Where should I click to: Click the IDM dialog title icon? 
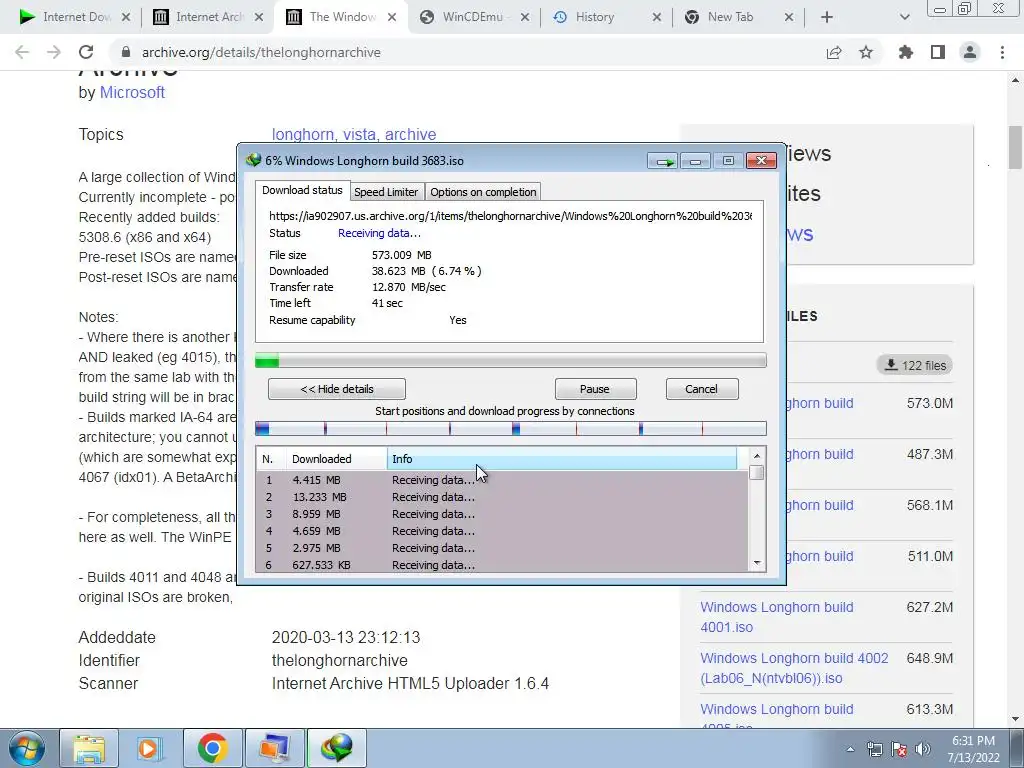pos(253,160)
